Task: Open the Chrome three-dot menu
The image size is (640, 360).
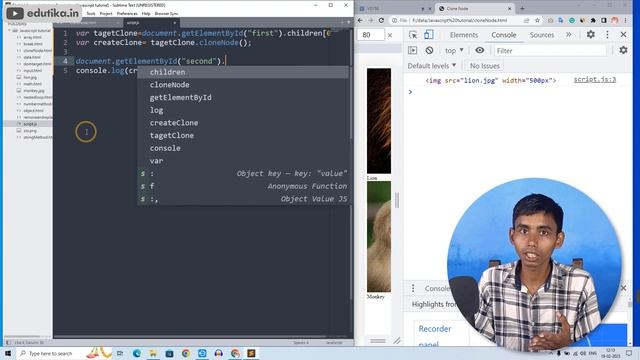Action: pyautogui.click(x=625, y=20)
